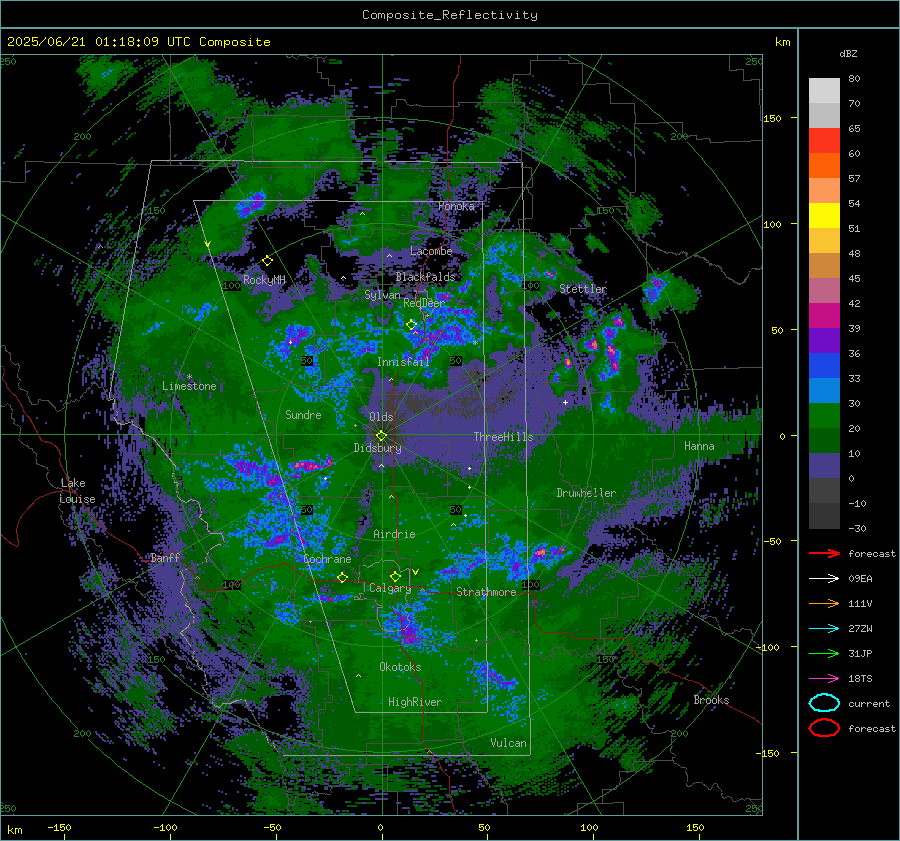Click the red 'forecast' ellipse legend symbol
Viewport: 900px width, 841px height.
824,728
